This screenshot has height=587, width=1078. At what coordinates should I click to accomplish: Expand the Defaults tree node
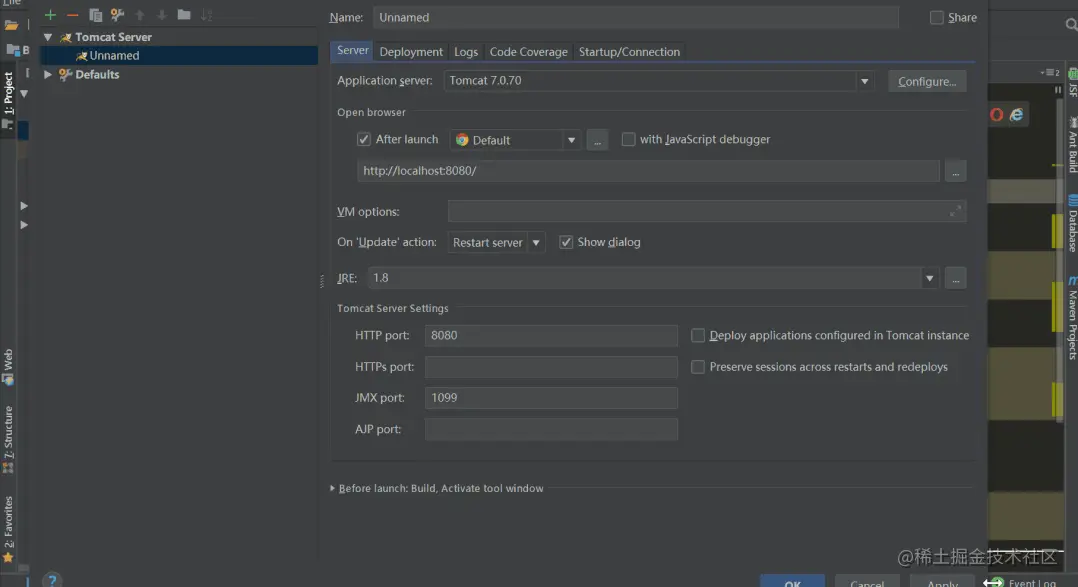[x=48, y=74]
